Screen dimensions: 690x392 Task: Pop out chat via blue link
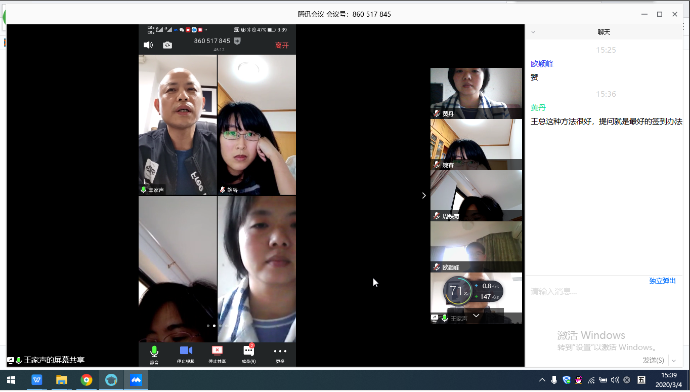[x=662, y=281]
